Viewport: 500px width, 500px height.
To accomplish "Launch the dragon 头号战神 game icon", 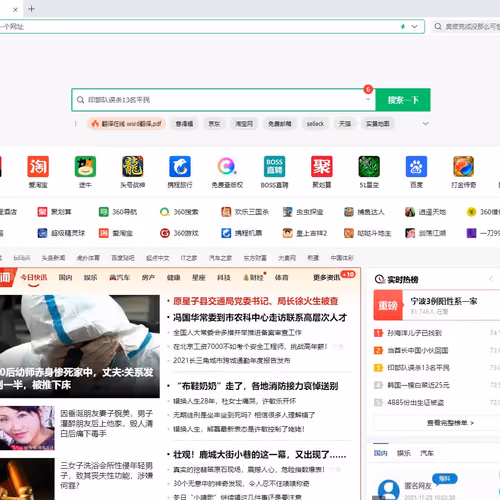I will (133, 166).
